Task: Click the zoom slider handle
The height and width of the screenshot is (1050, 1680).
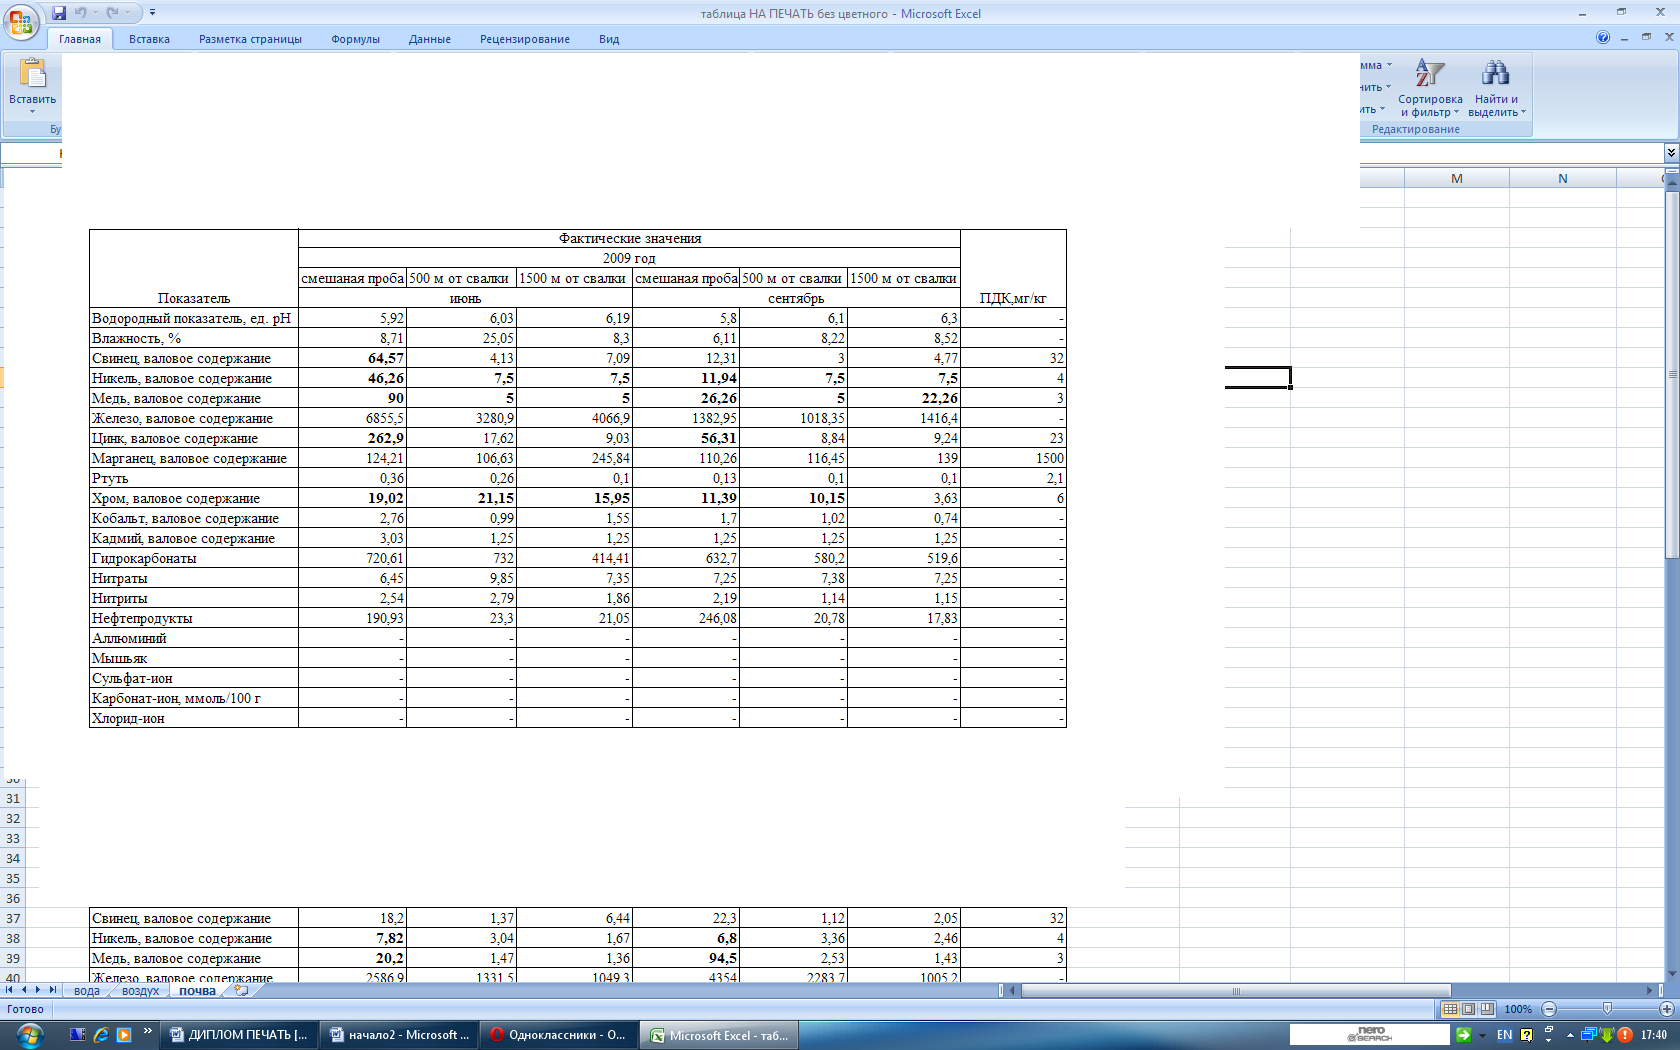Action: tap(1607, 1009)
